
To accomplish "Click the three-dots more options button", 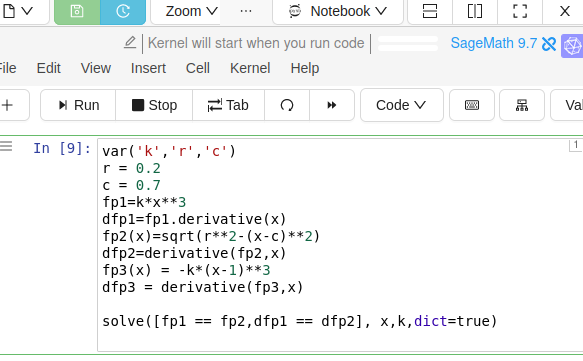I will point(246,12).
